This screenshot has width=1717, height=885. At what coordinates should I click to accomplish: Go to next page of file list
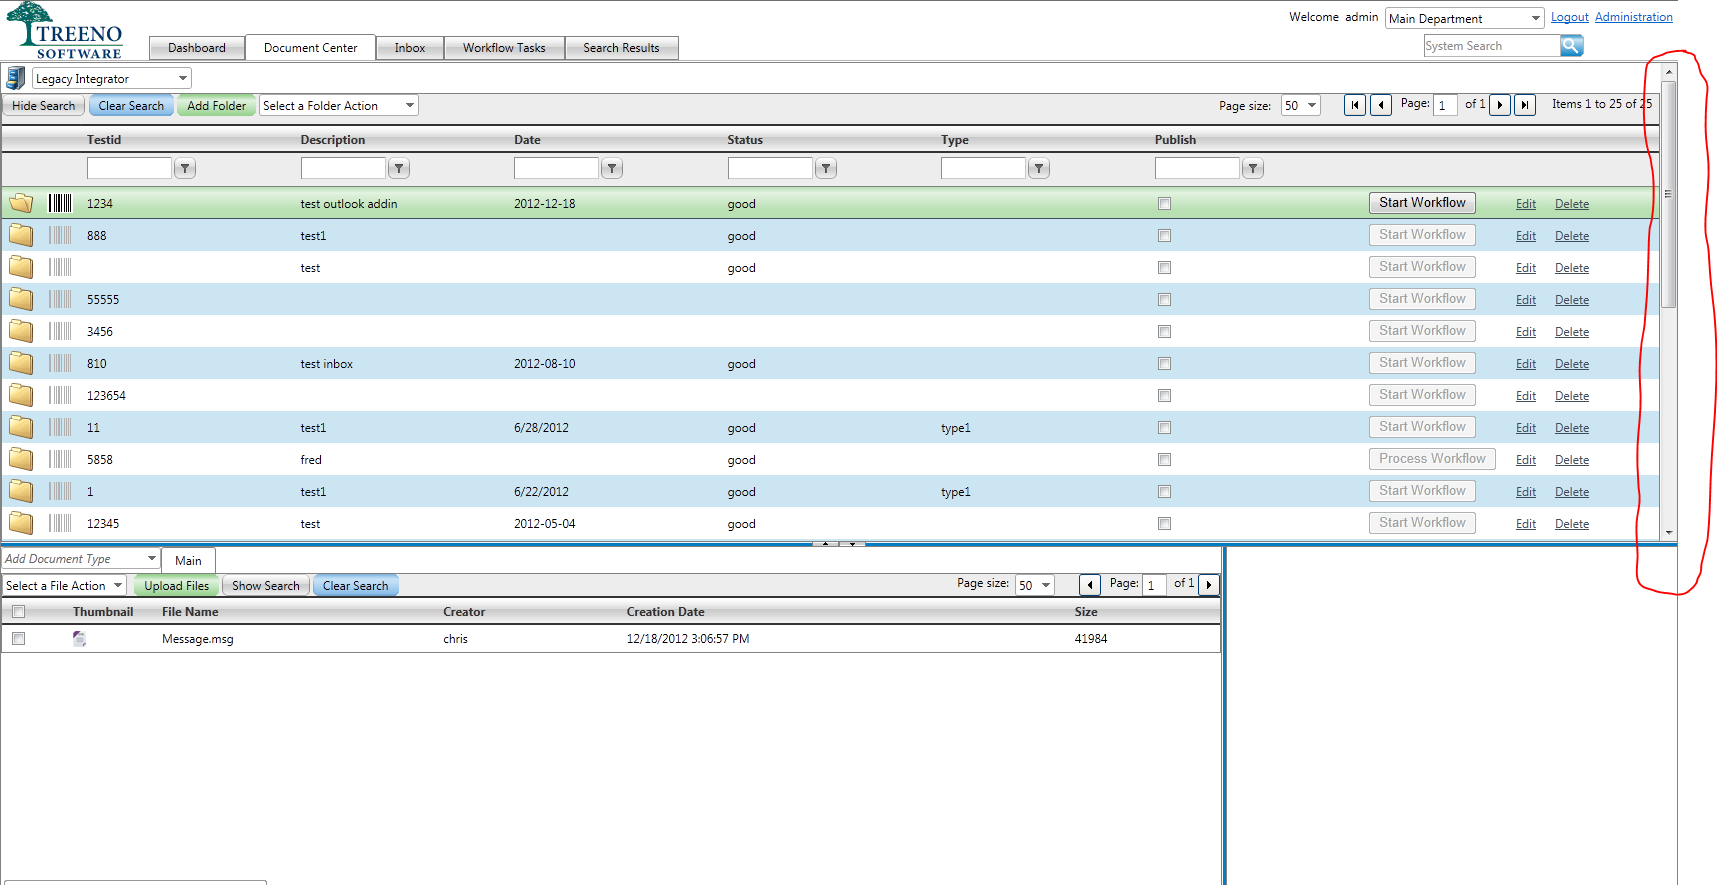pyautogui.click(x=1209, y=585)
